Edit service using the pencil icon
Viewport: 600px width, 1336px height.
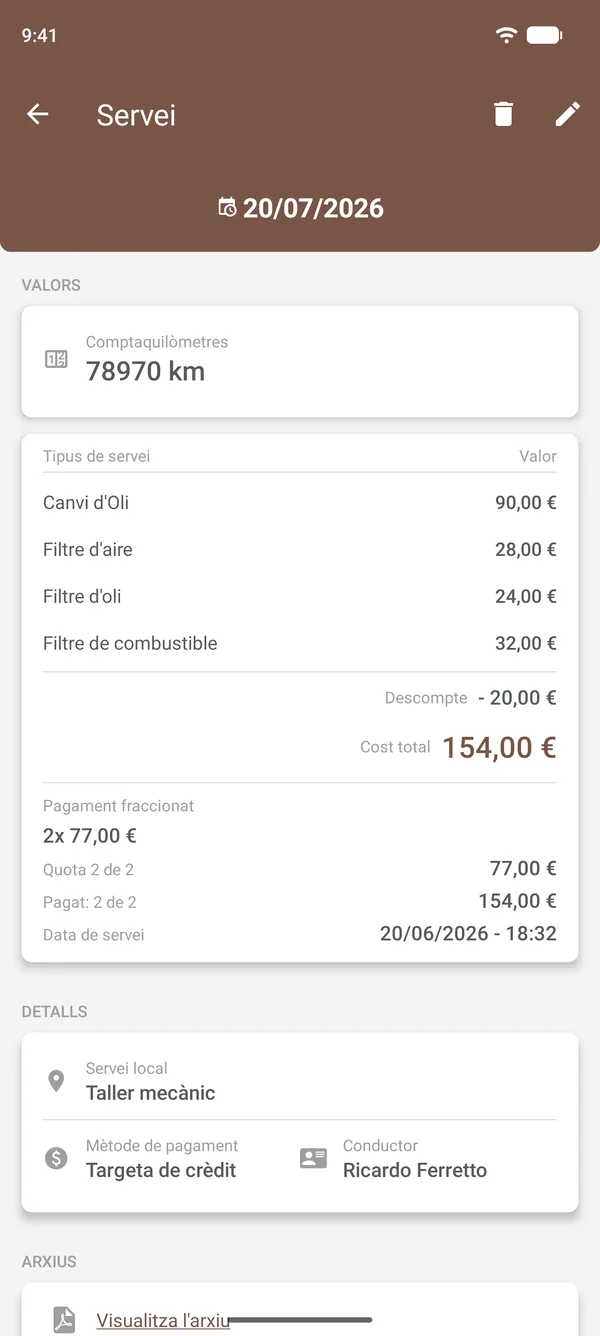567,114
